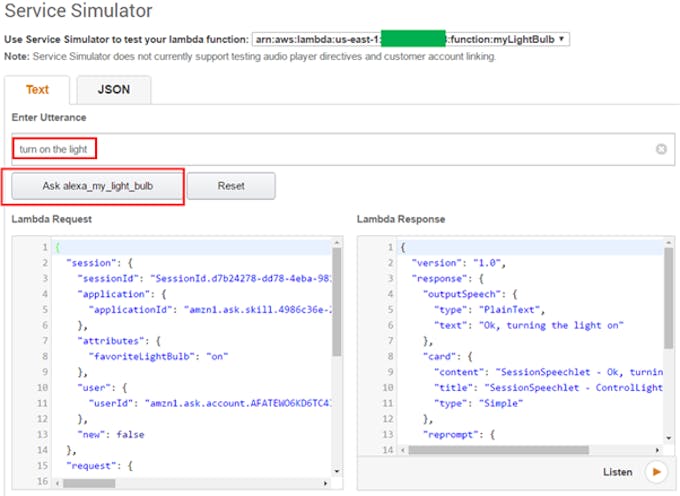680x496 pixels.
Task: Click the "card": { line in Lambda Response
Action: 448,356
